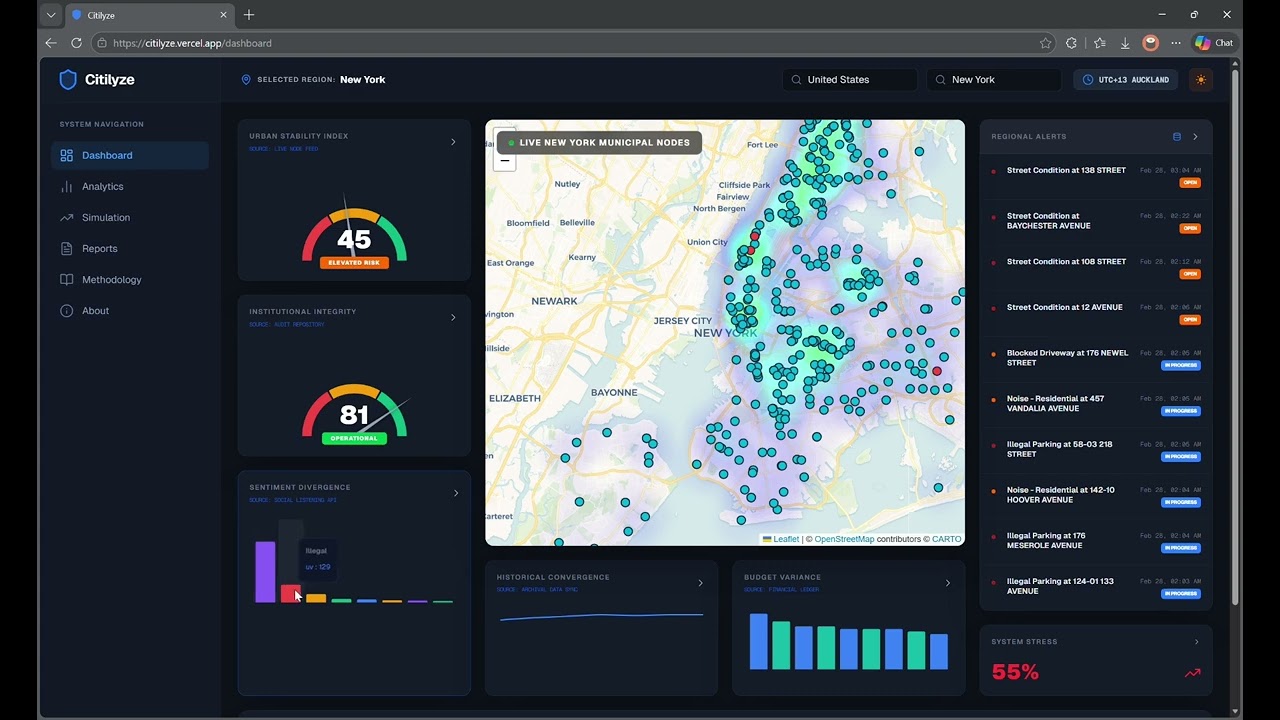This screenshot has width=1280, height=720.
Task: Click the Analytics bar chart icon in sidebar
Action: pyautogui.click(x=67, y=186)
